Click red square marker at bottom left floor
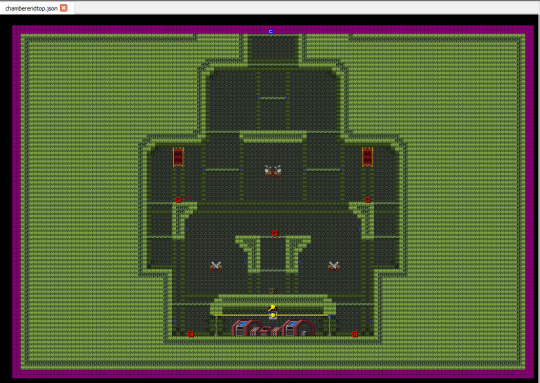Image resolution: width=540 pixels, height=383 pixels. coord(191,334)
